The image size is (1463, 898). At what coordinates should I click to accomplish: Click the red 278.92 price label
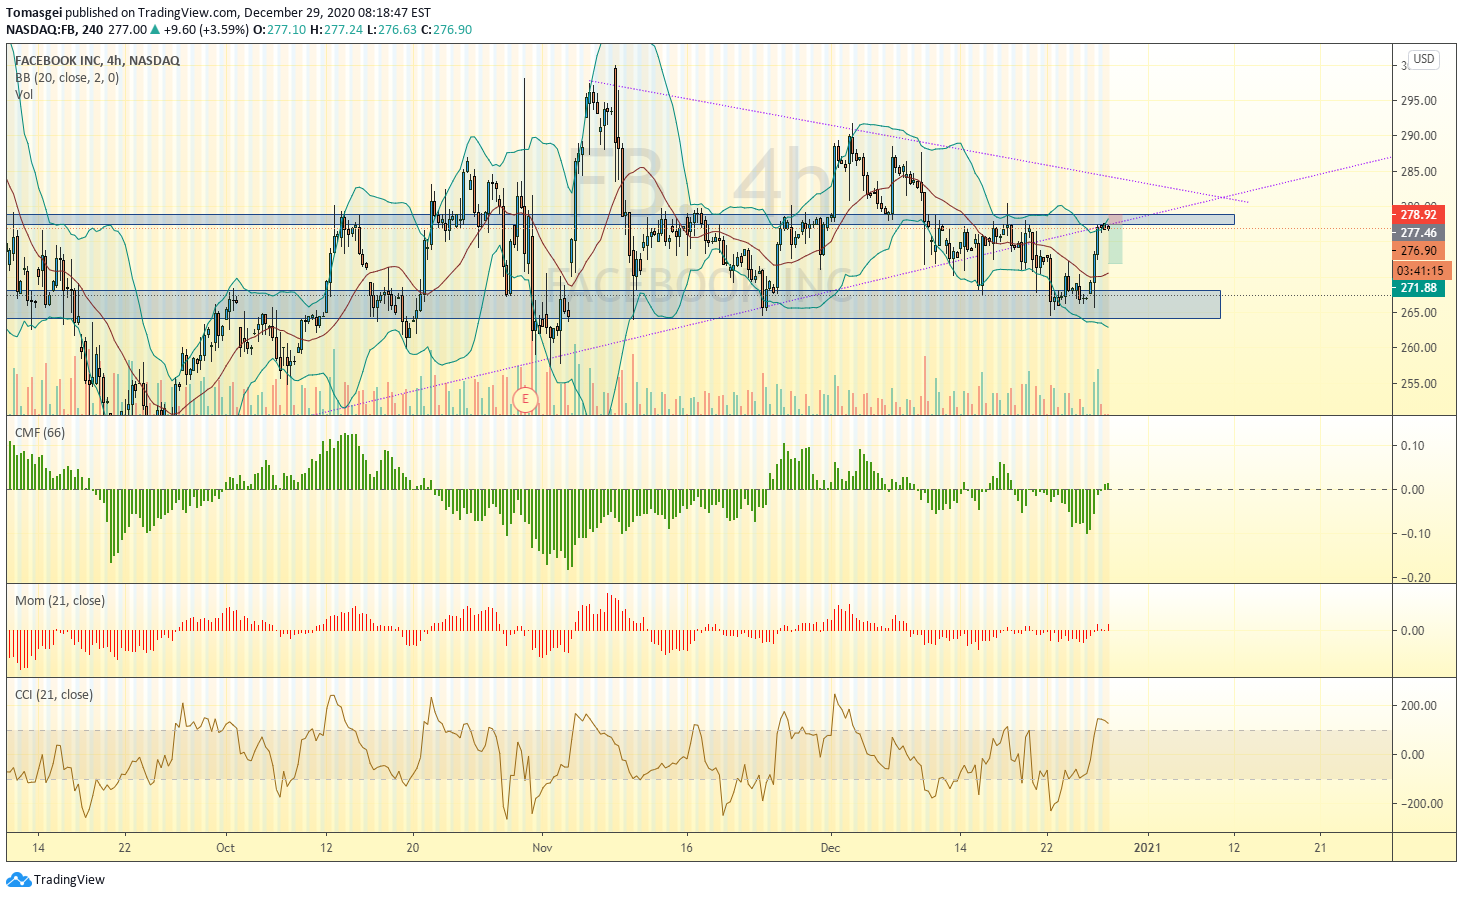pyautogui.click(x=1418, y=215)
